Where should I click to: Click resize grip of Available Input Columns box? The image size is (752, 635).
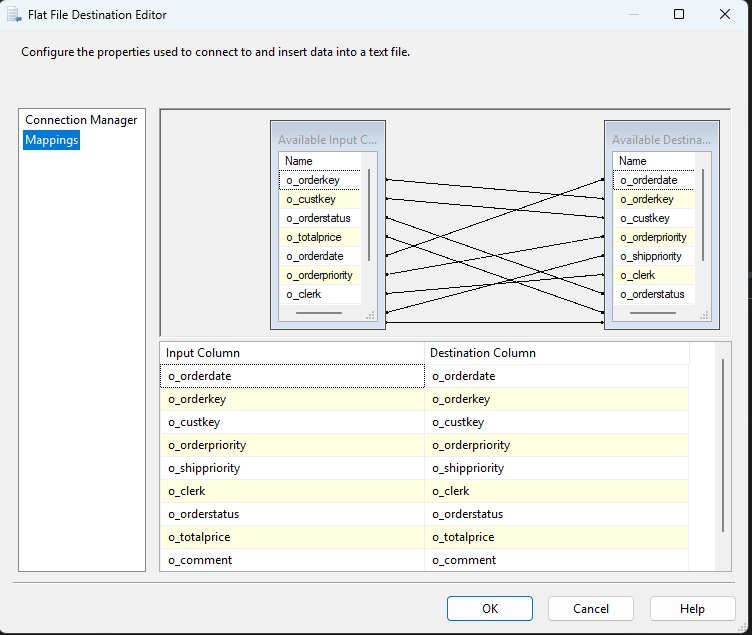coord(370,316)
